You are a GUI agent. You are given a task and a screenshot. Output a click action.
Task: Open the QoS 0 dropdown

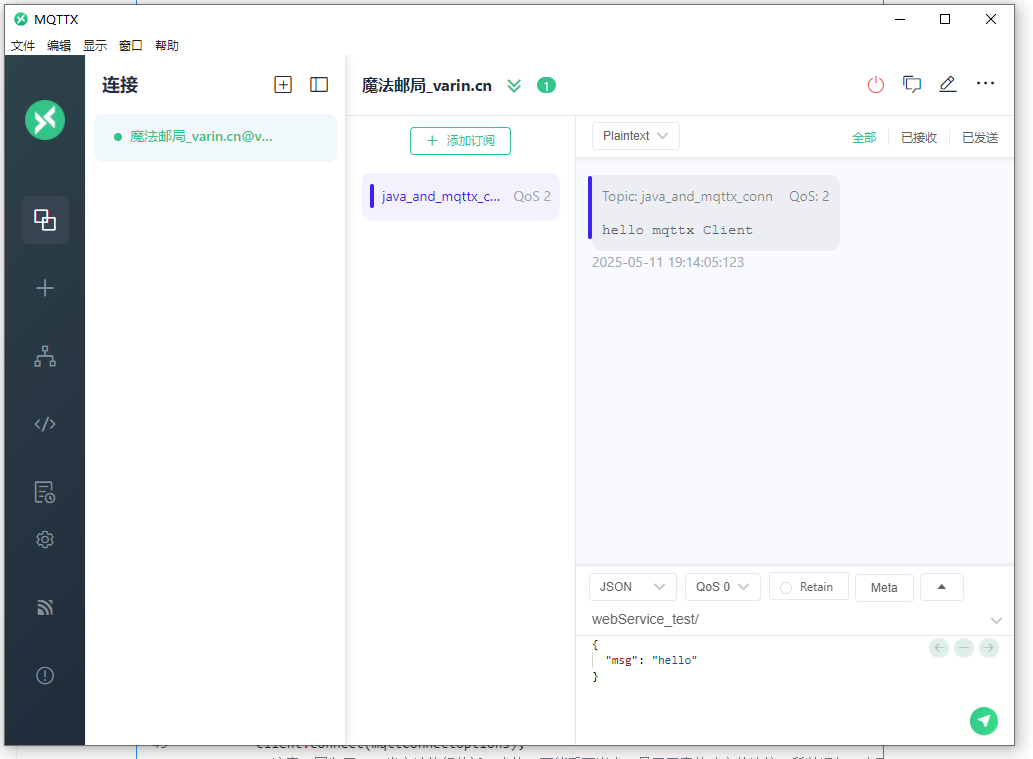click(723, 587)
